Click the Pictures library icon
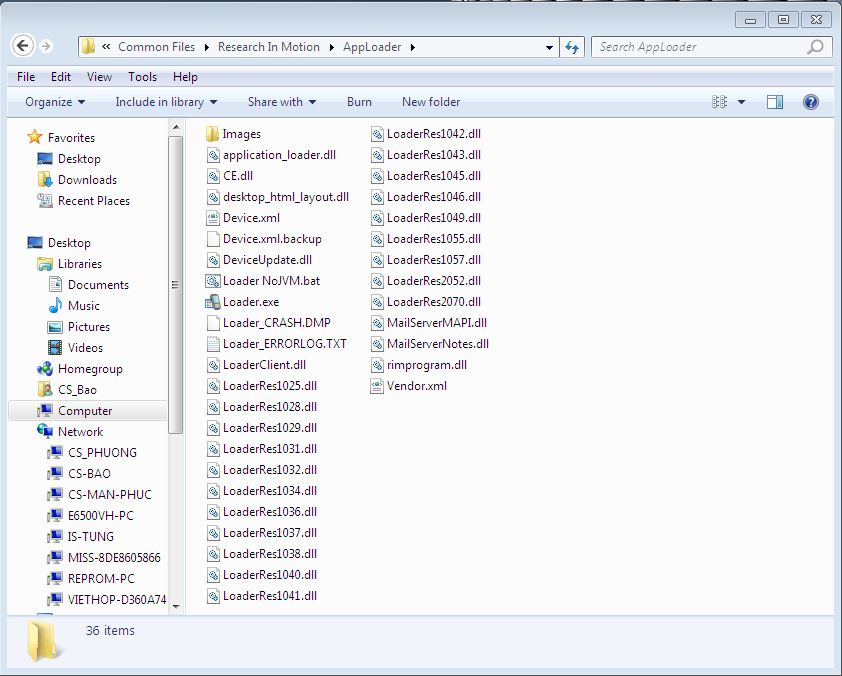Image resolution: width=842 pixels, height=676 pixels. tap(55, 326)
